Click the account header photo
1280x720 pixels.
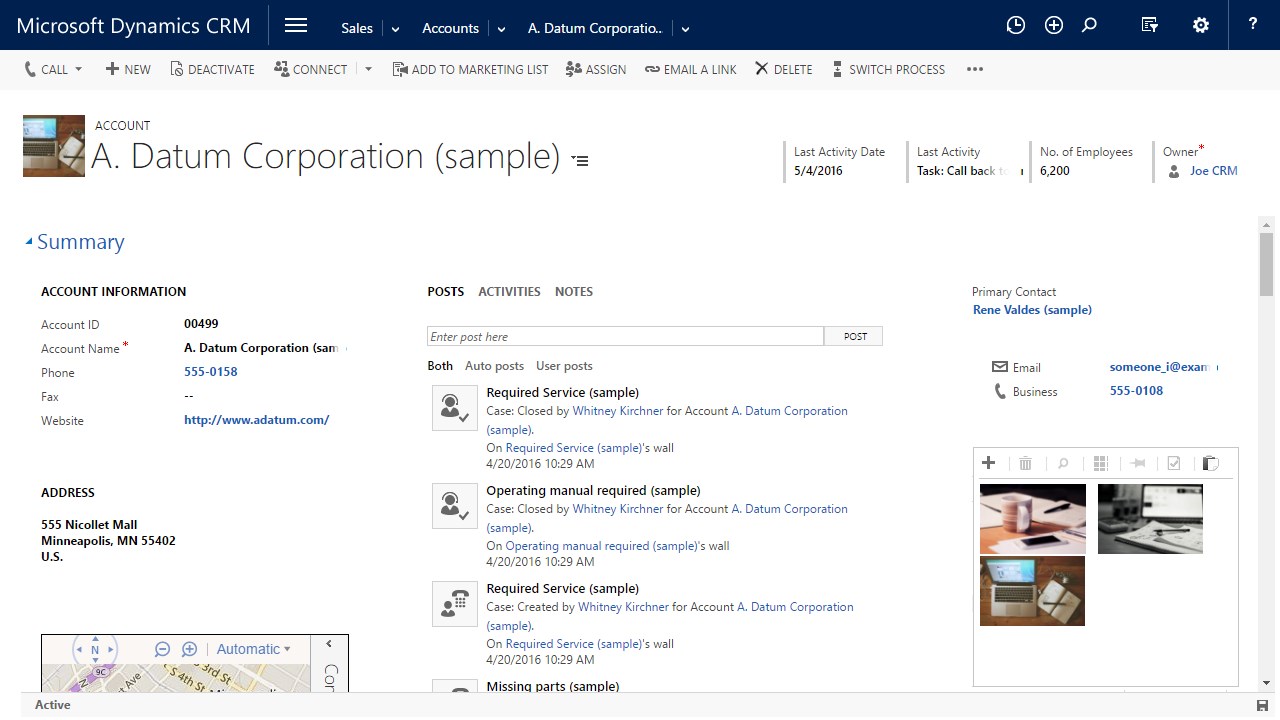point(54,146)
